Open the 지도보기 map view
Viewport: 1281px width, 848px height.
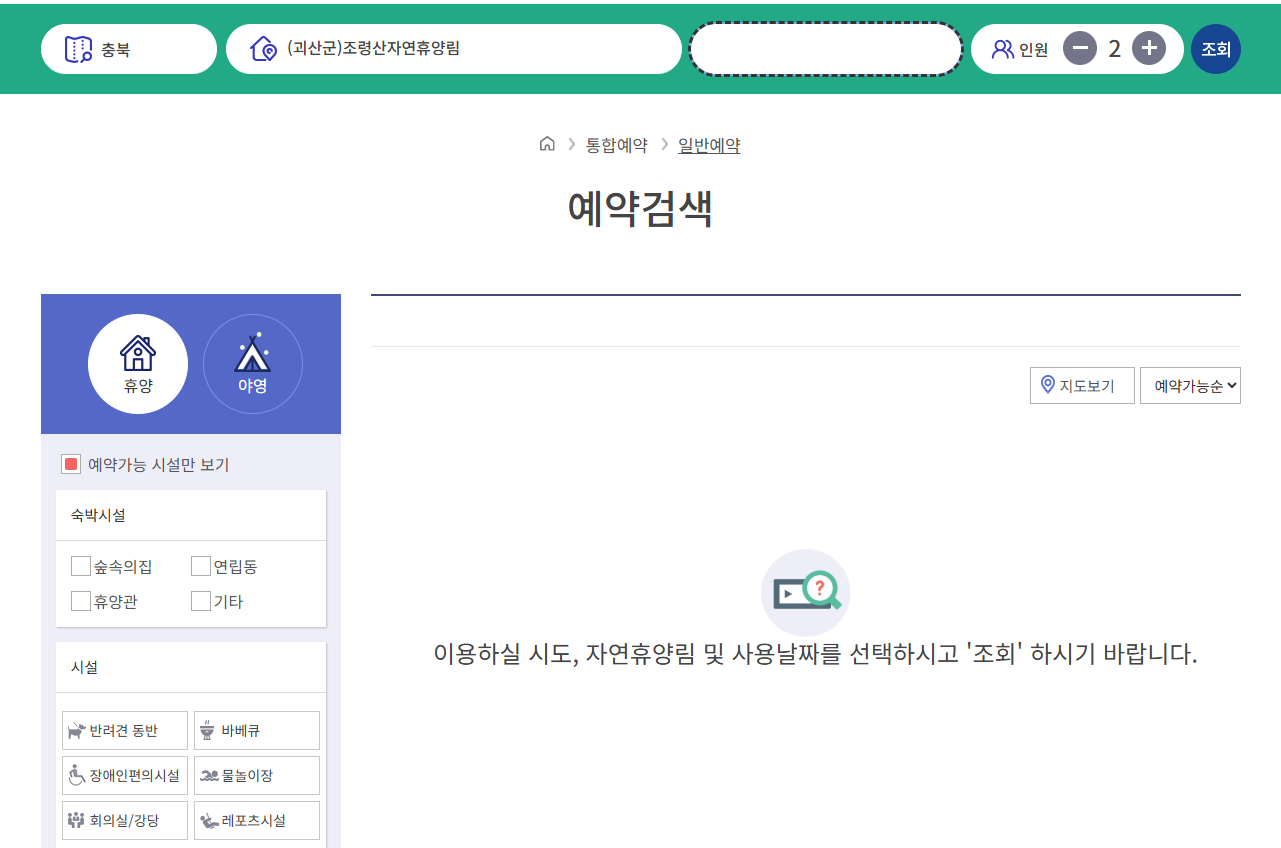point(1082,385)
